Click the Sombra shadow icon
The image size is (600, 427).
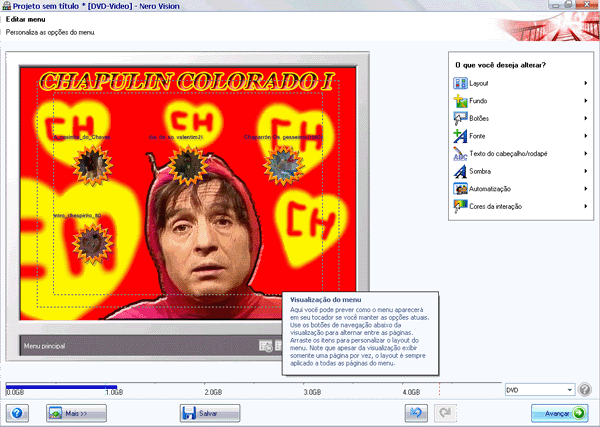pos(460,171)
